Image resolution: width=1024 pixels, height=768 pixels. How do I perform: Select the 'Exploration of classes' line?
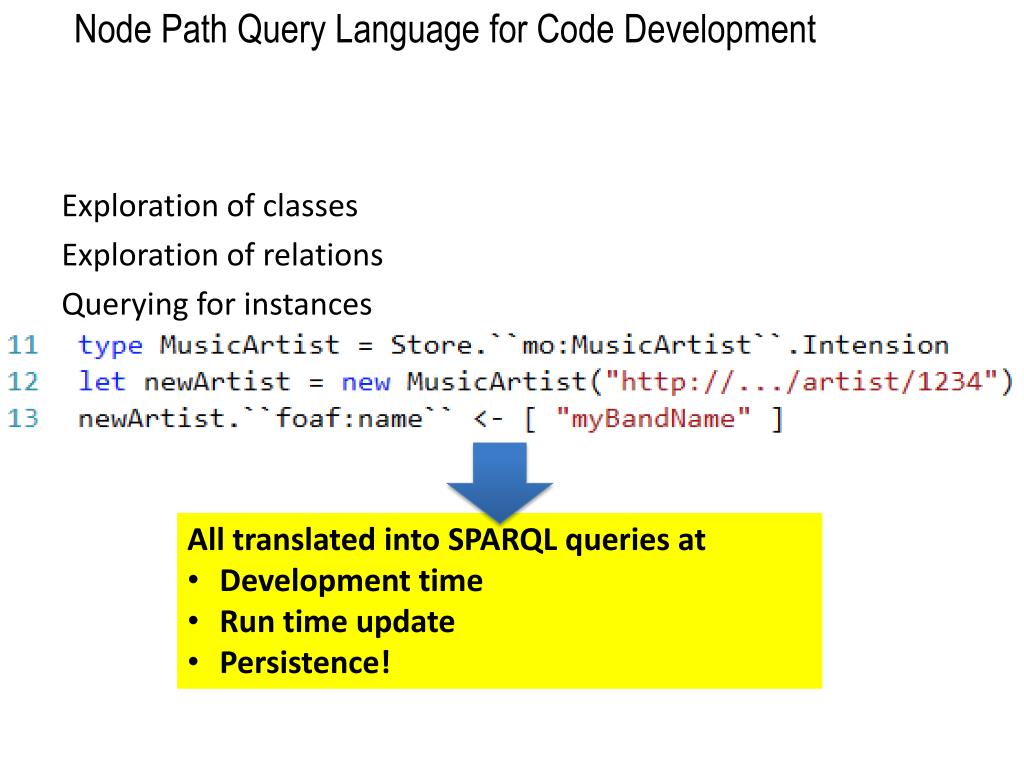(210, 206)
